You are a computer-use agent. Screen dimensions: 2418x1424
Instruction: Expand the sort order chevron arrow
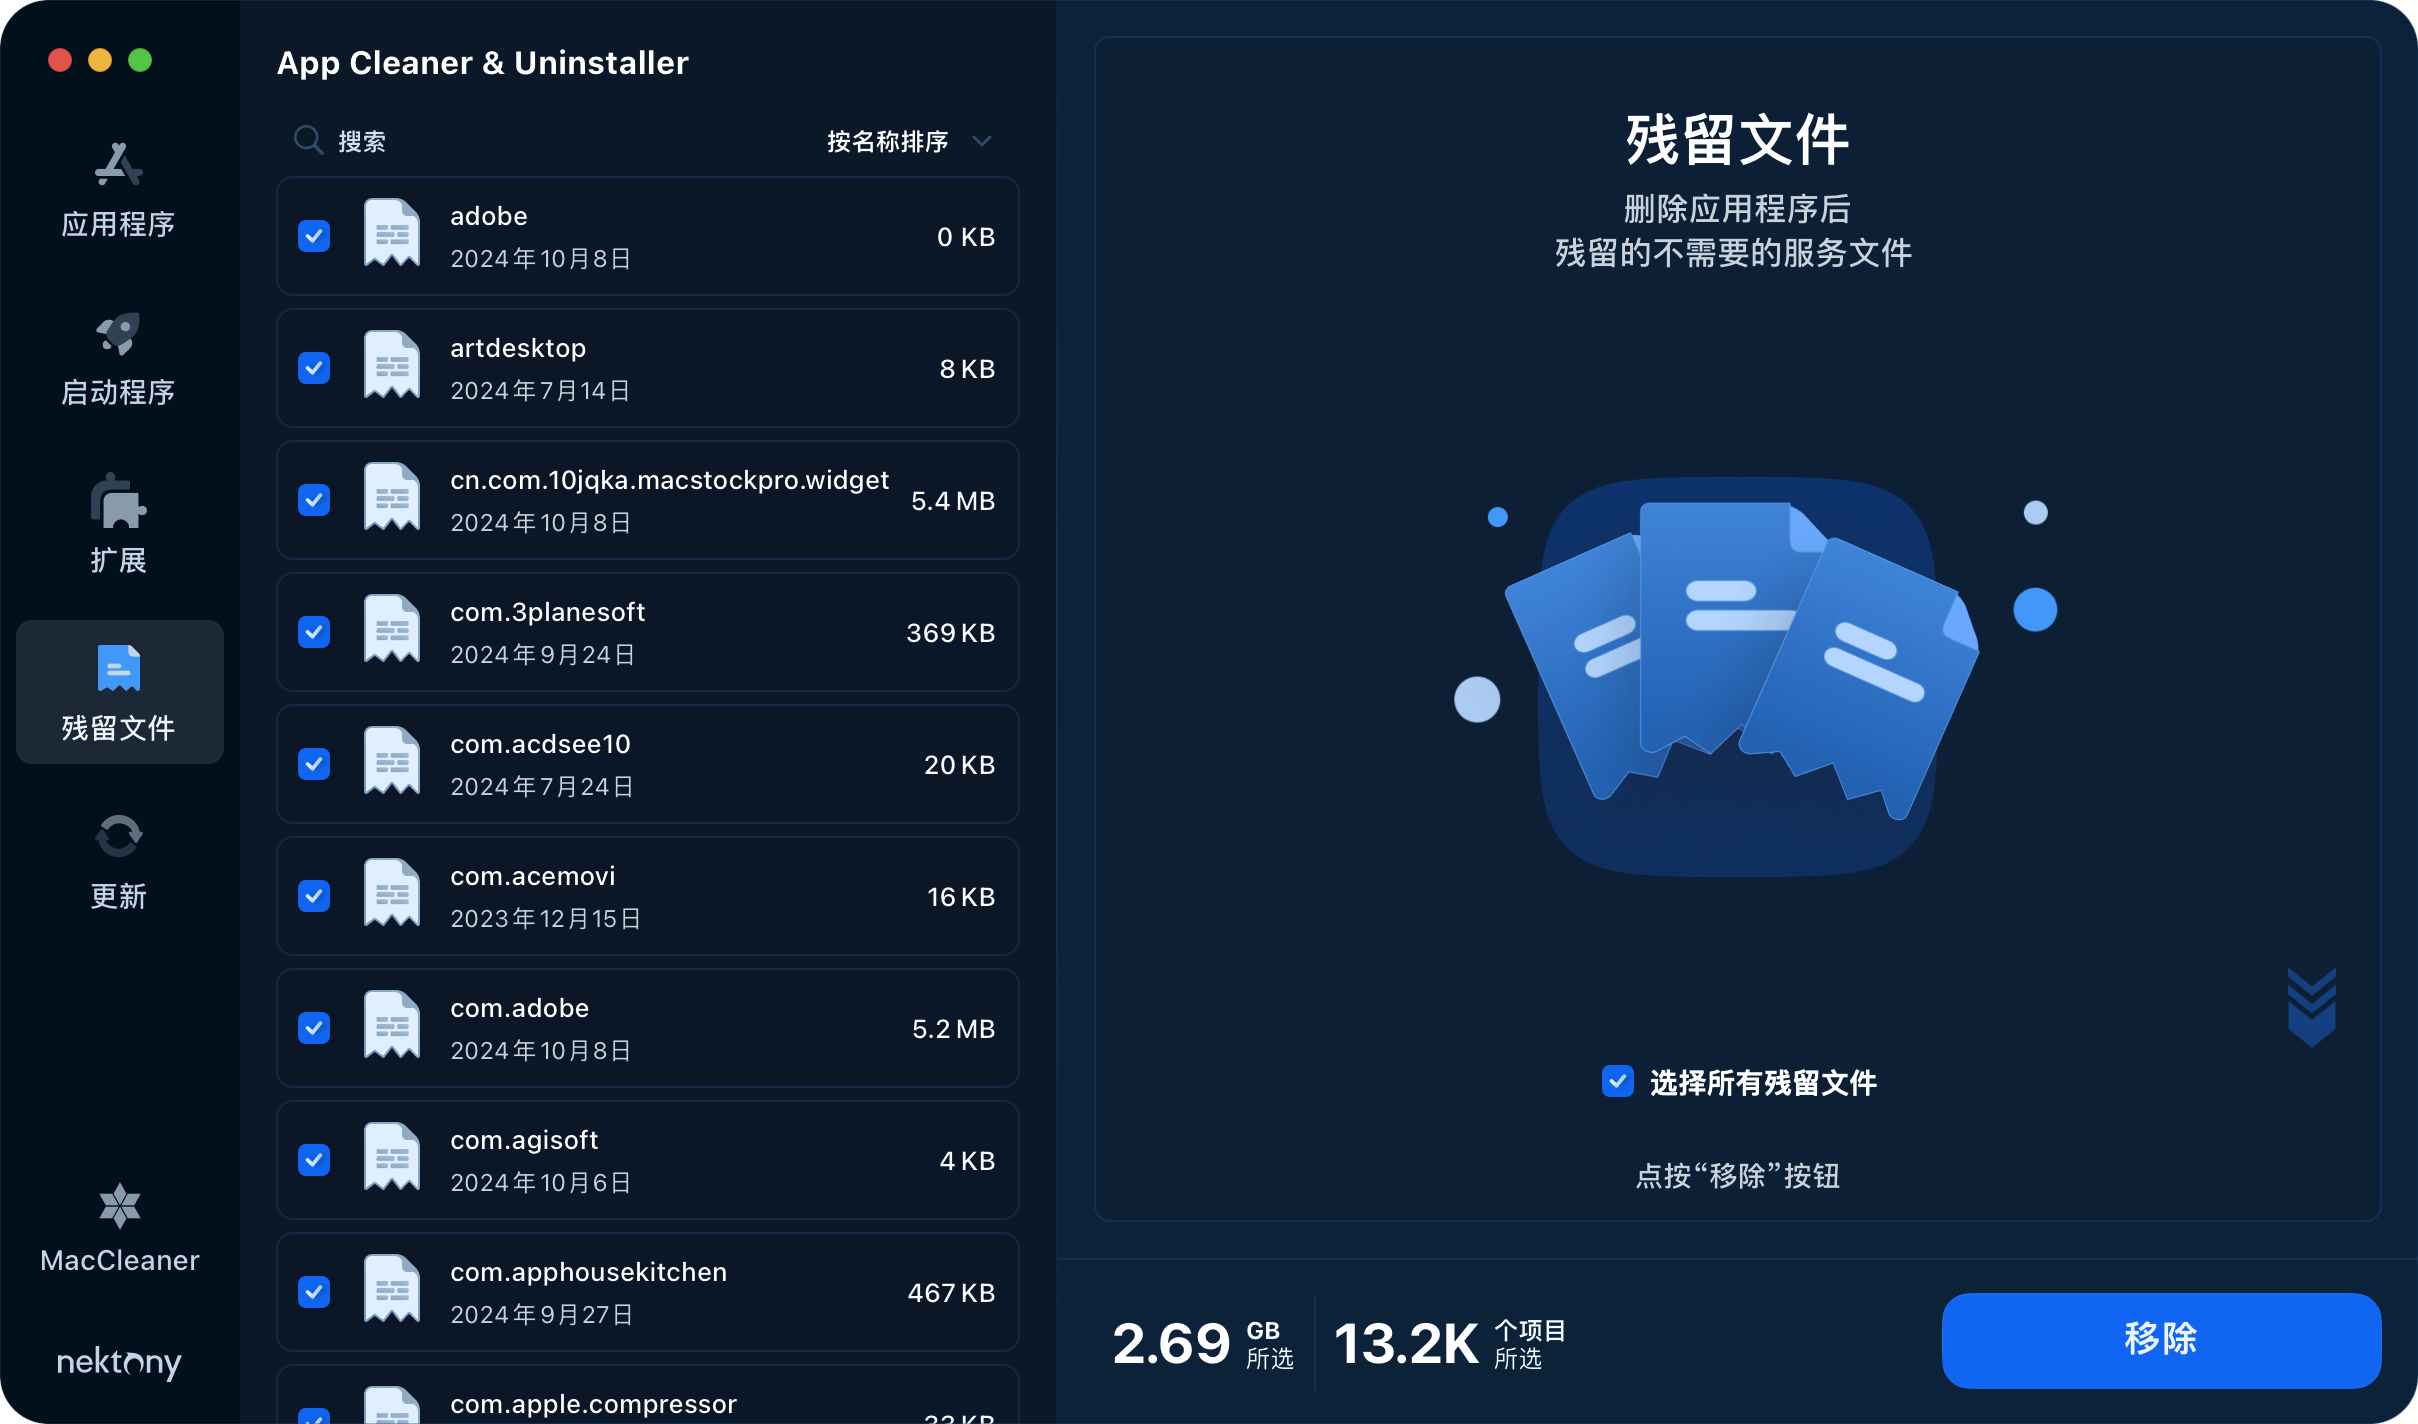click(x=982, y=141)
